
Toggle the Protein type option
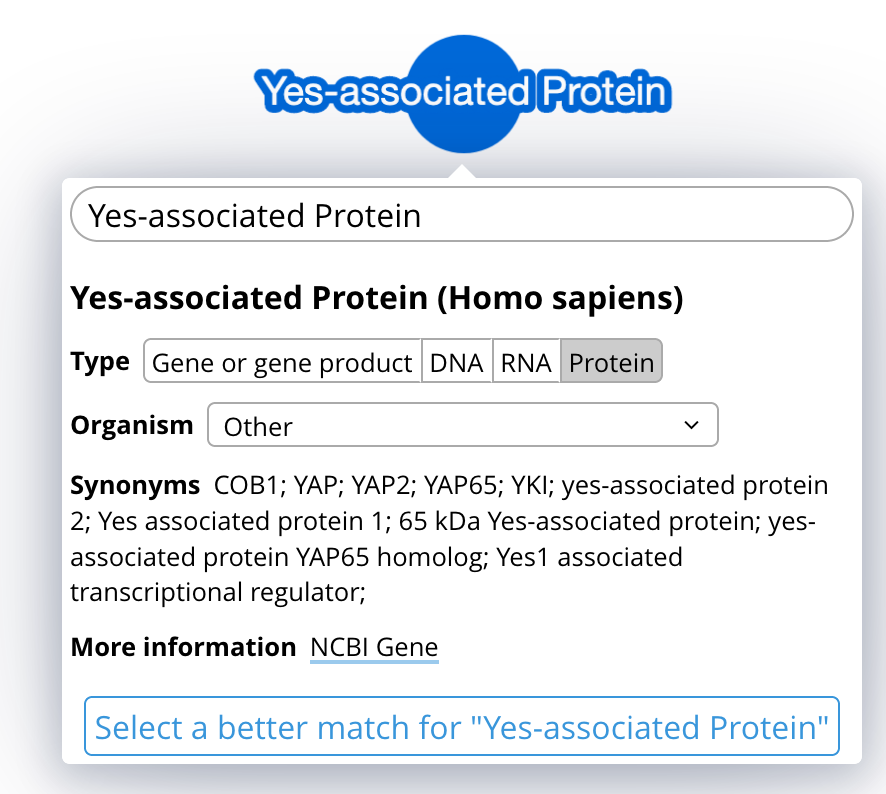(x=611, y=362)
